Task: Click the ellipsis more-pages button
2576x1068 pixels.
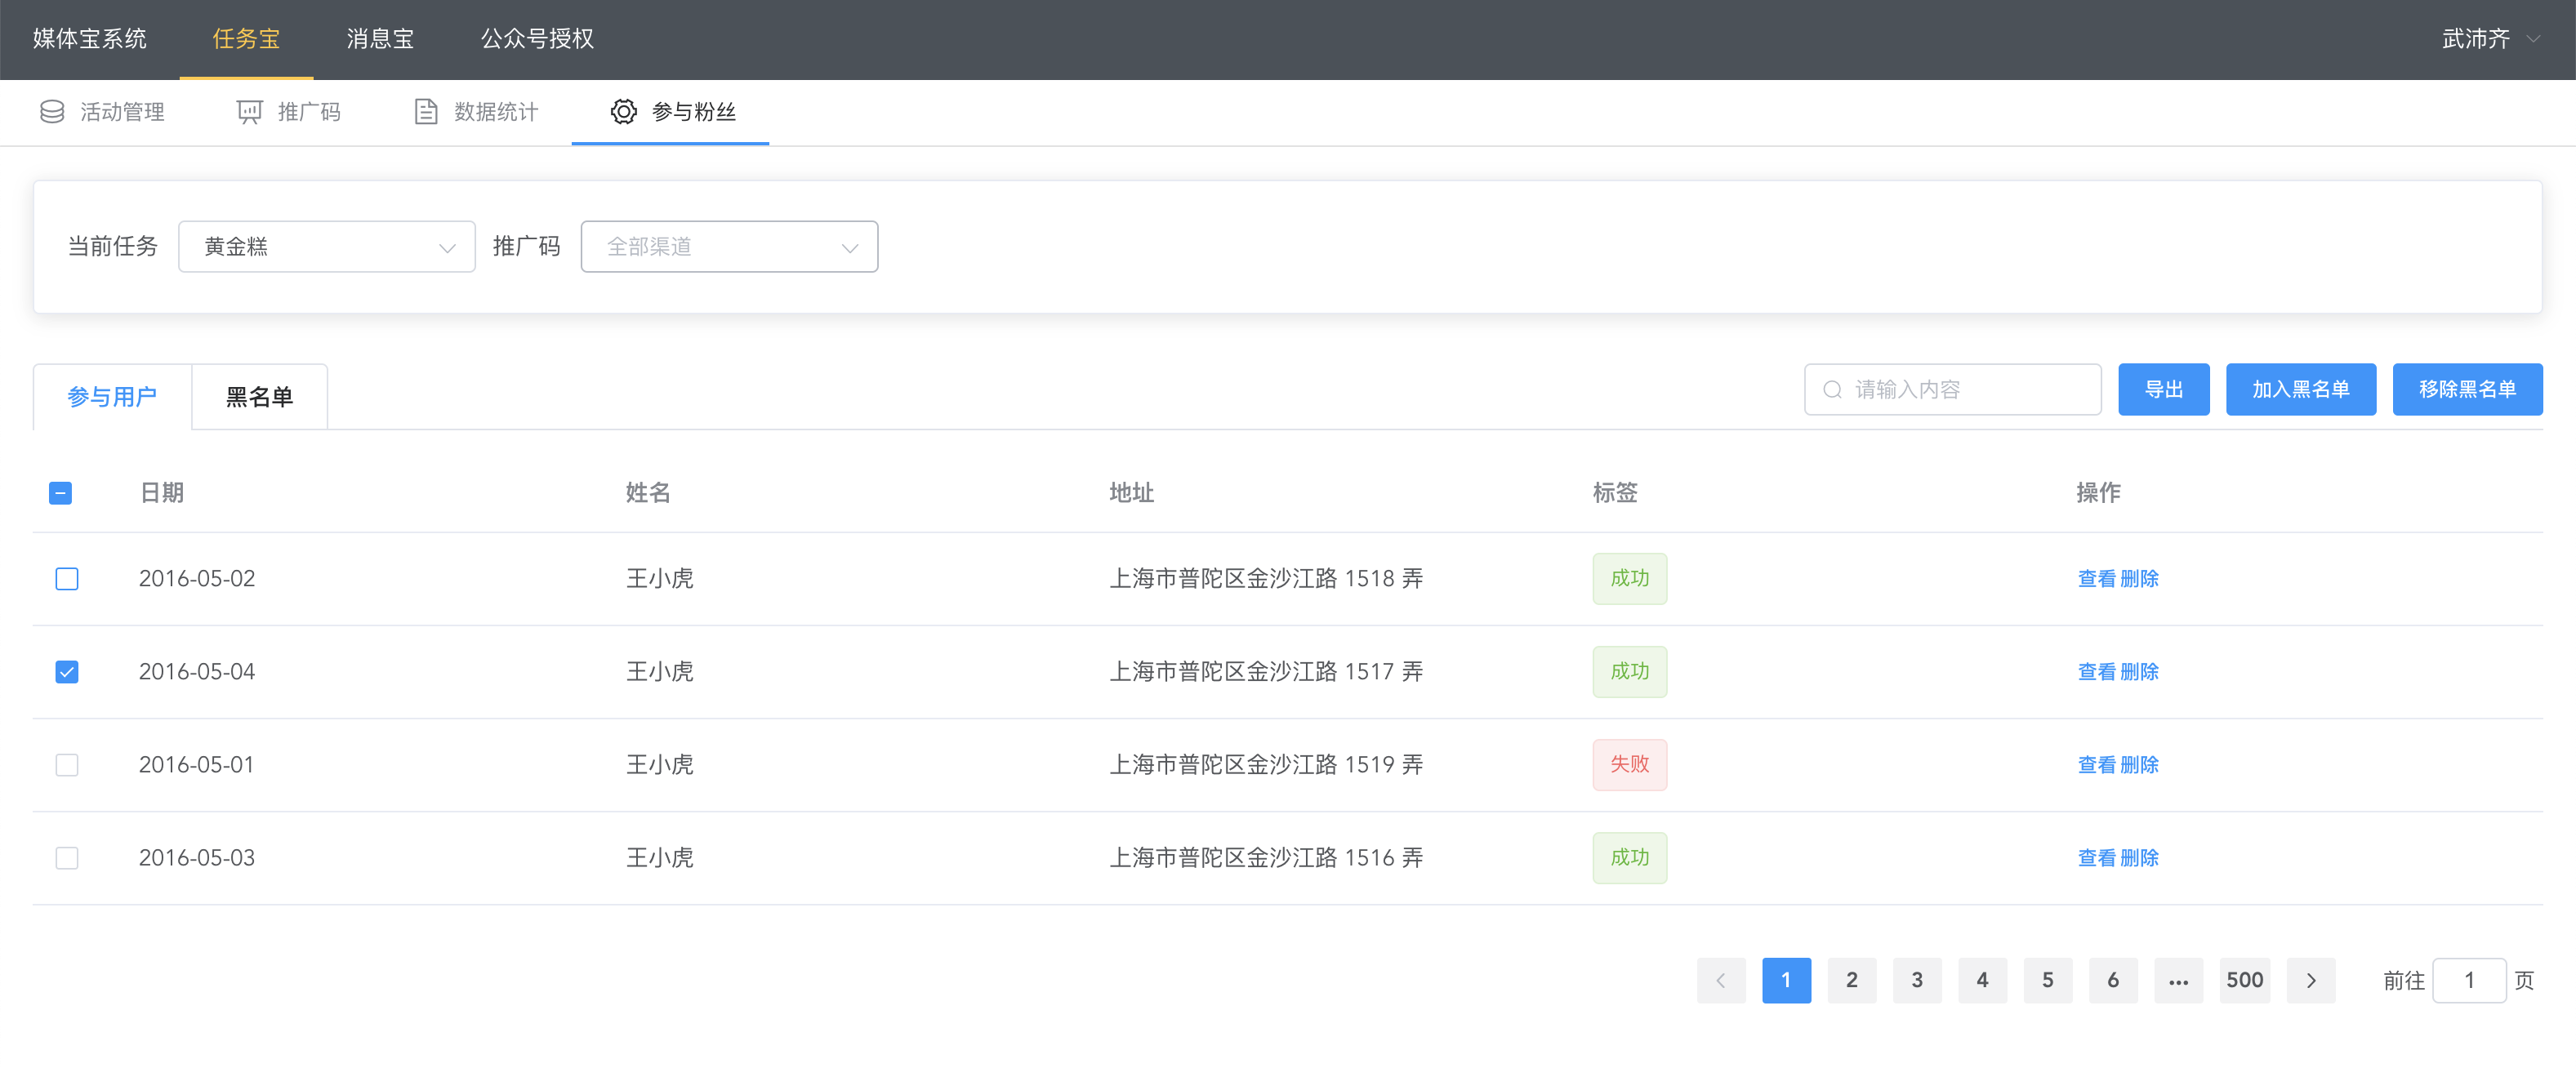Action: [x=2178, y=980]
